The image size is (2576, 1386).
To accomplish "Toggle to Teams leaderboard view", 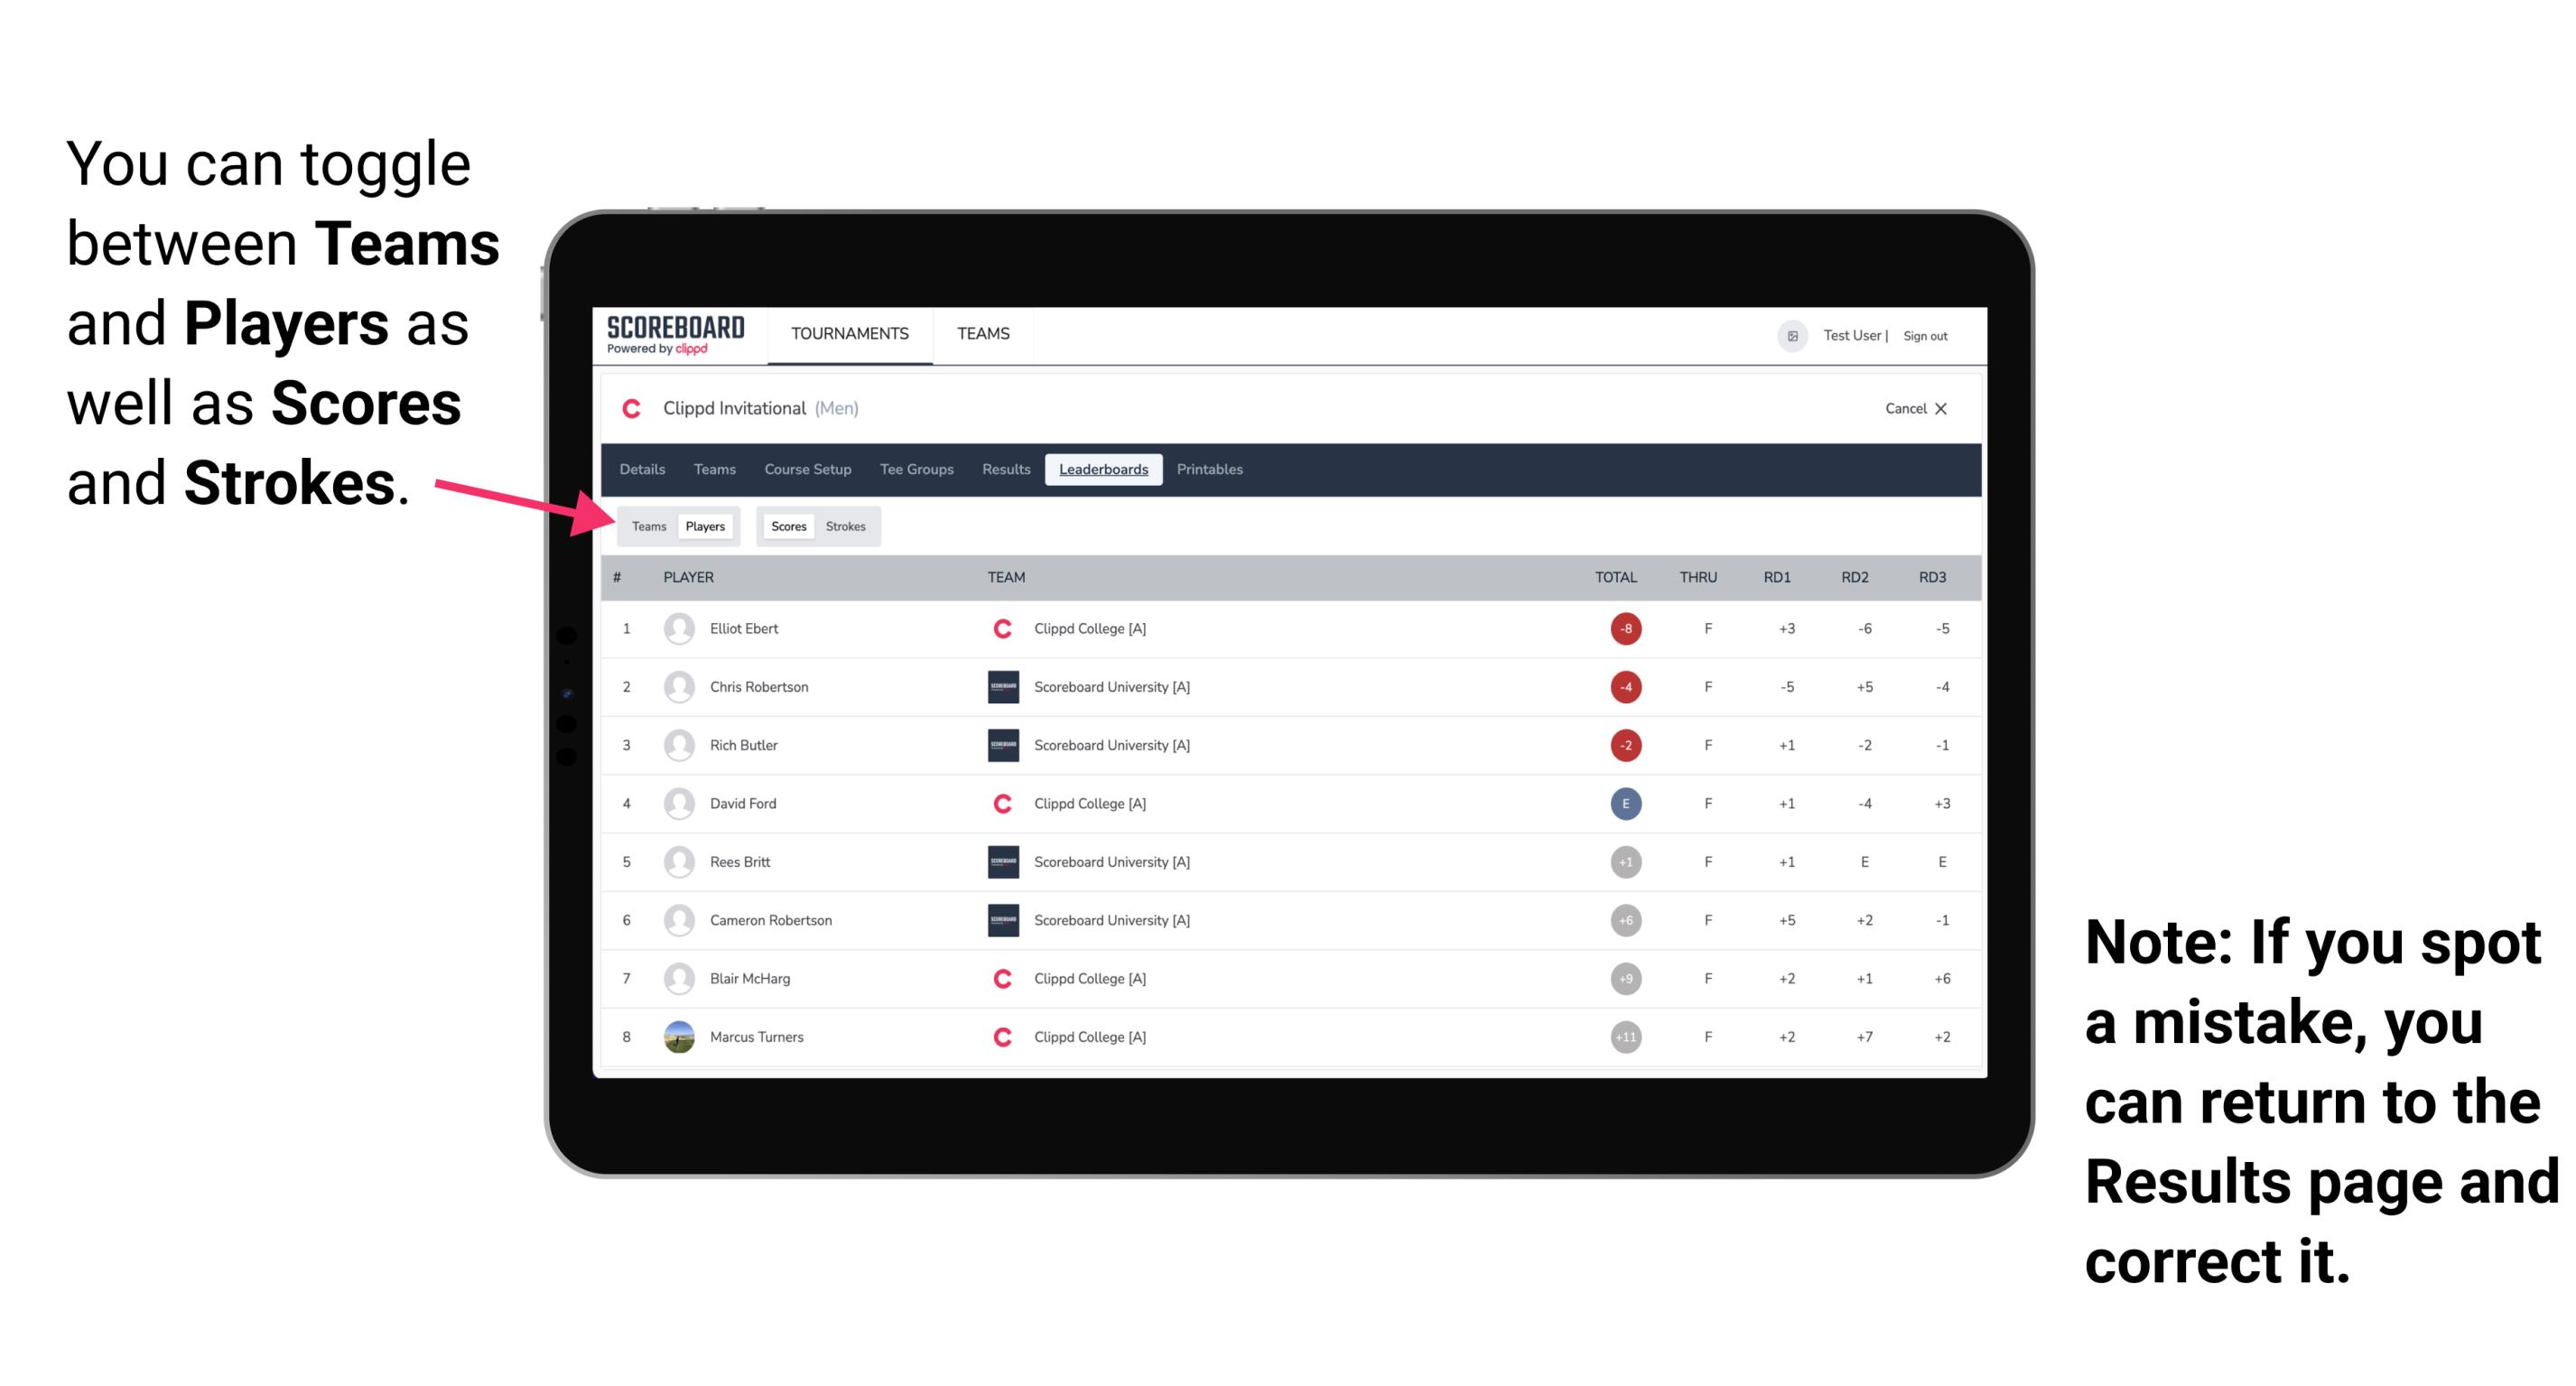I will click(645, 526).
